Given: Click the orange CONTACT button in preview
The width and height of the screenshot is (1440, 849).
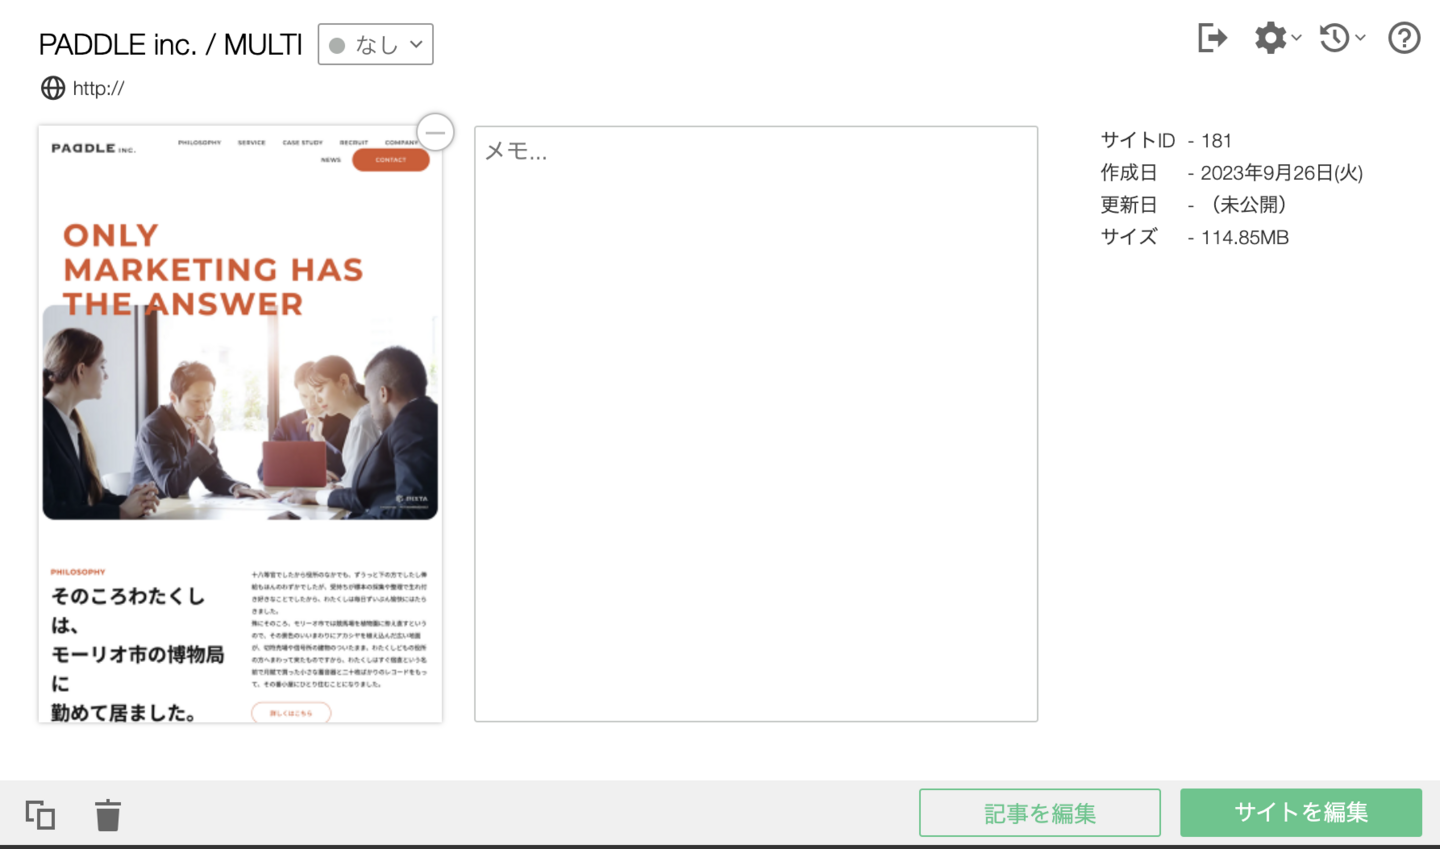Looking at the screenshot, I should 390,160.
